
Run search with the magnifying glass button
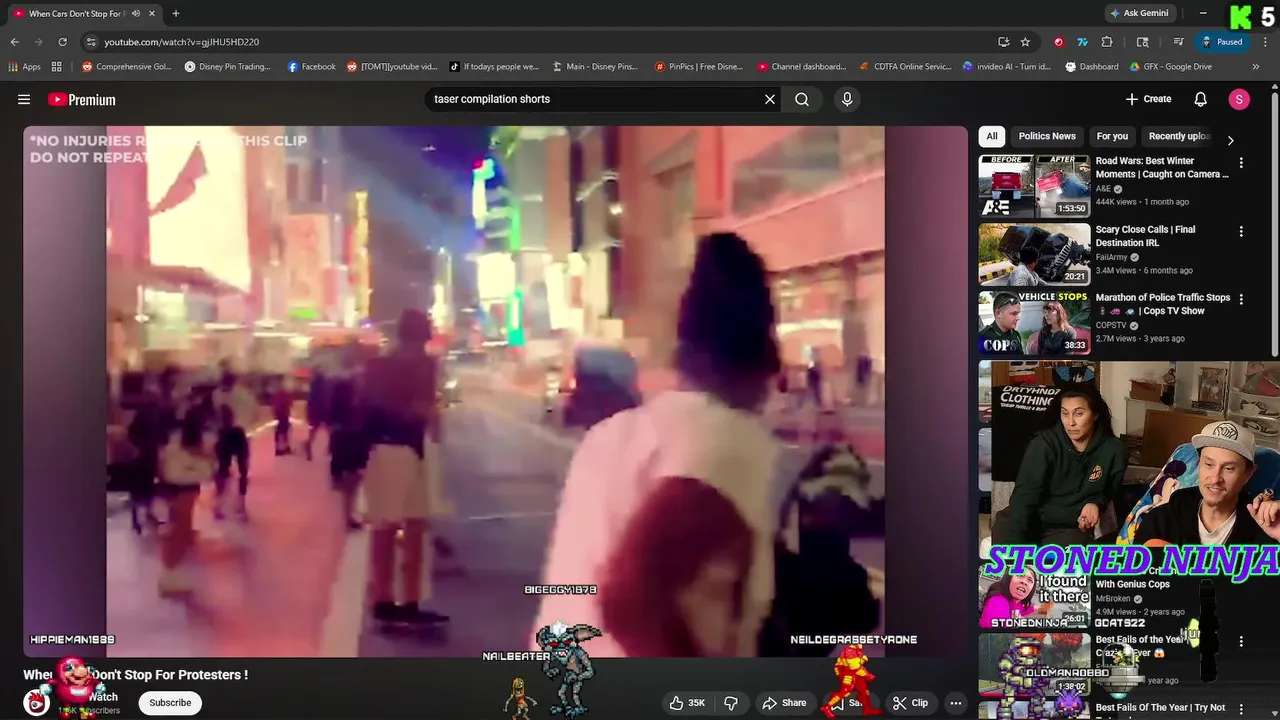(x=802, y=99)
